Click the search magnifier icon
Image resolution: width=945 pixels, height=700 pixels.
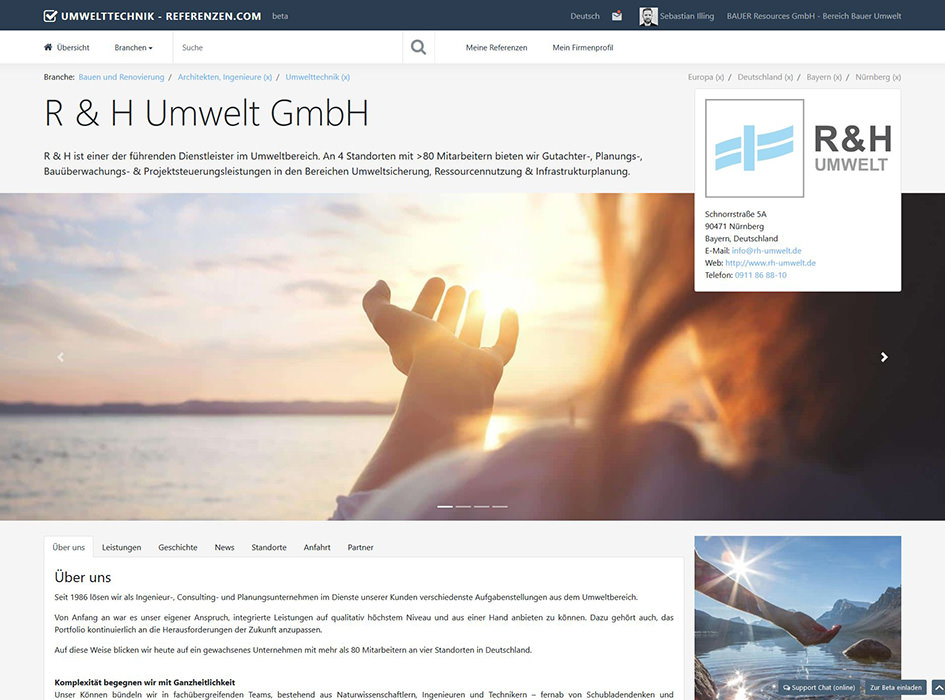tap(418, 46)
